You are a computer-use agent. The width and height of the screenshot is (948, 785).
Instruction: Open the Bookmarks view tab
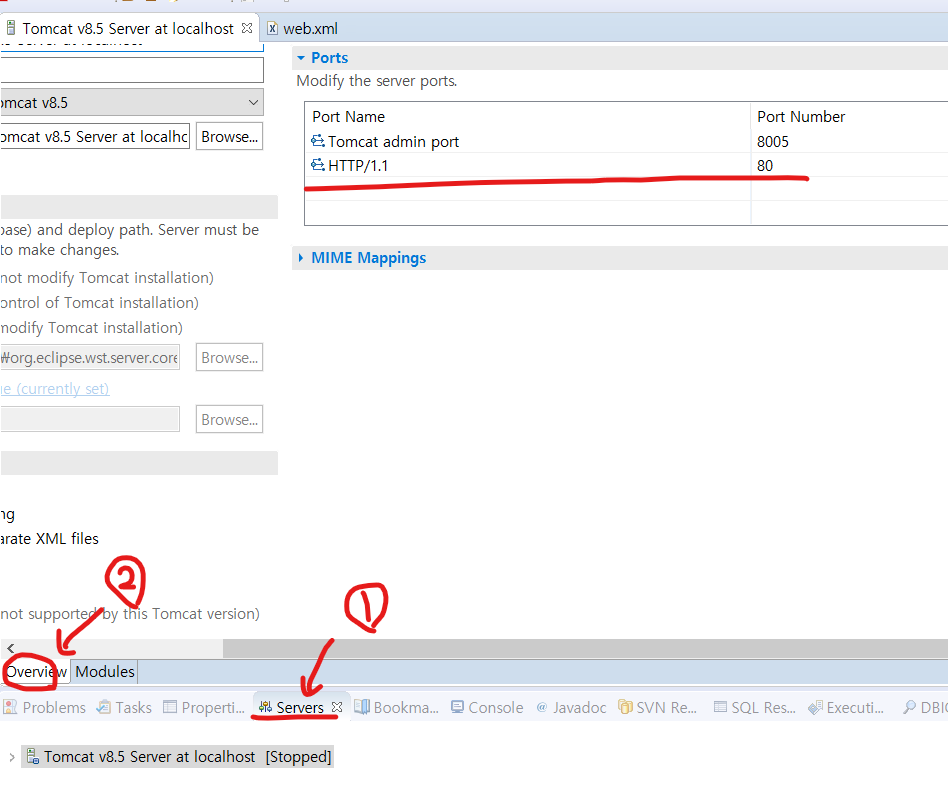pyautogui.click(x=397, y=708)
